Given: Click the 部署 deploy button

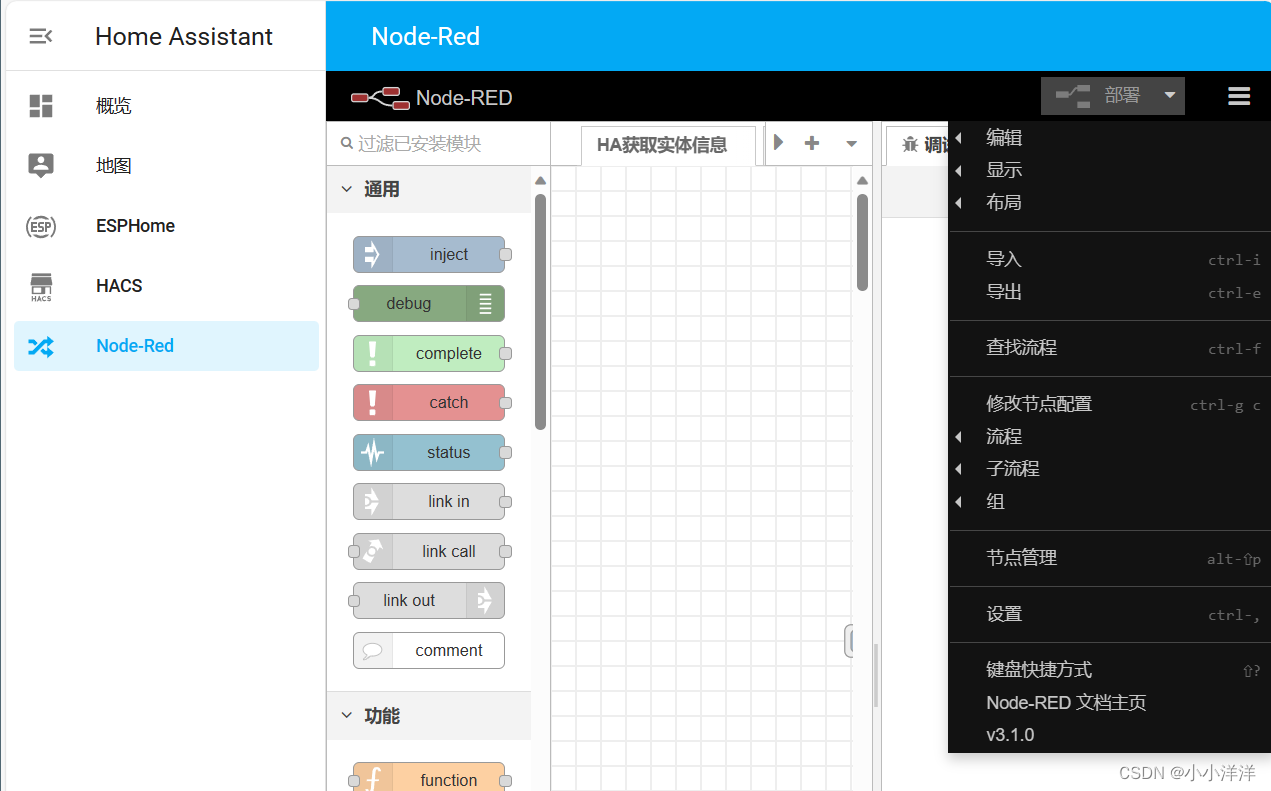Looking at the screenshot, I should click(x=1112, y=96).
